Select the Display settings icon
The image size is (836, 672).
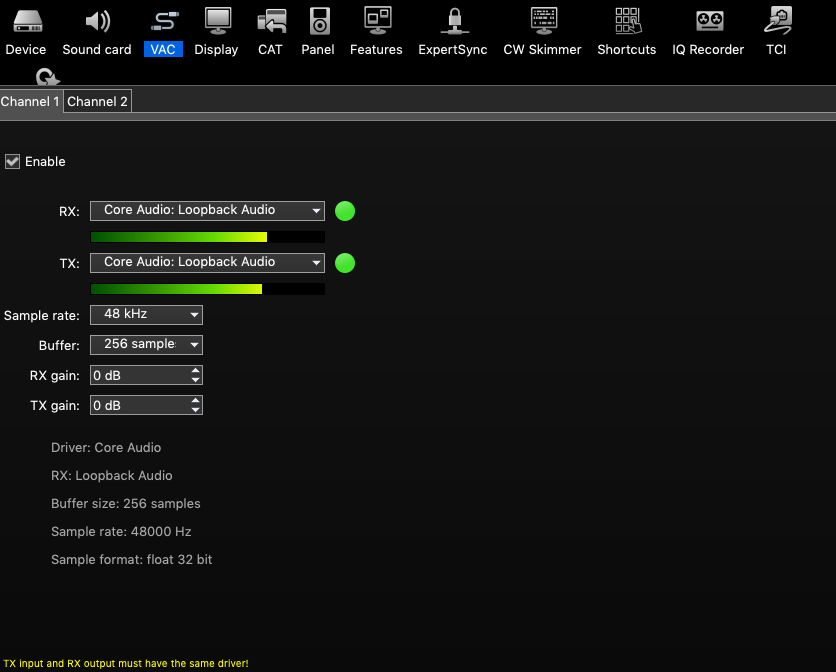[x=217, y=21]
